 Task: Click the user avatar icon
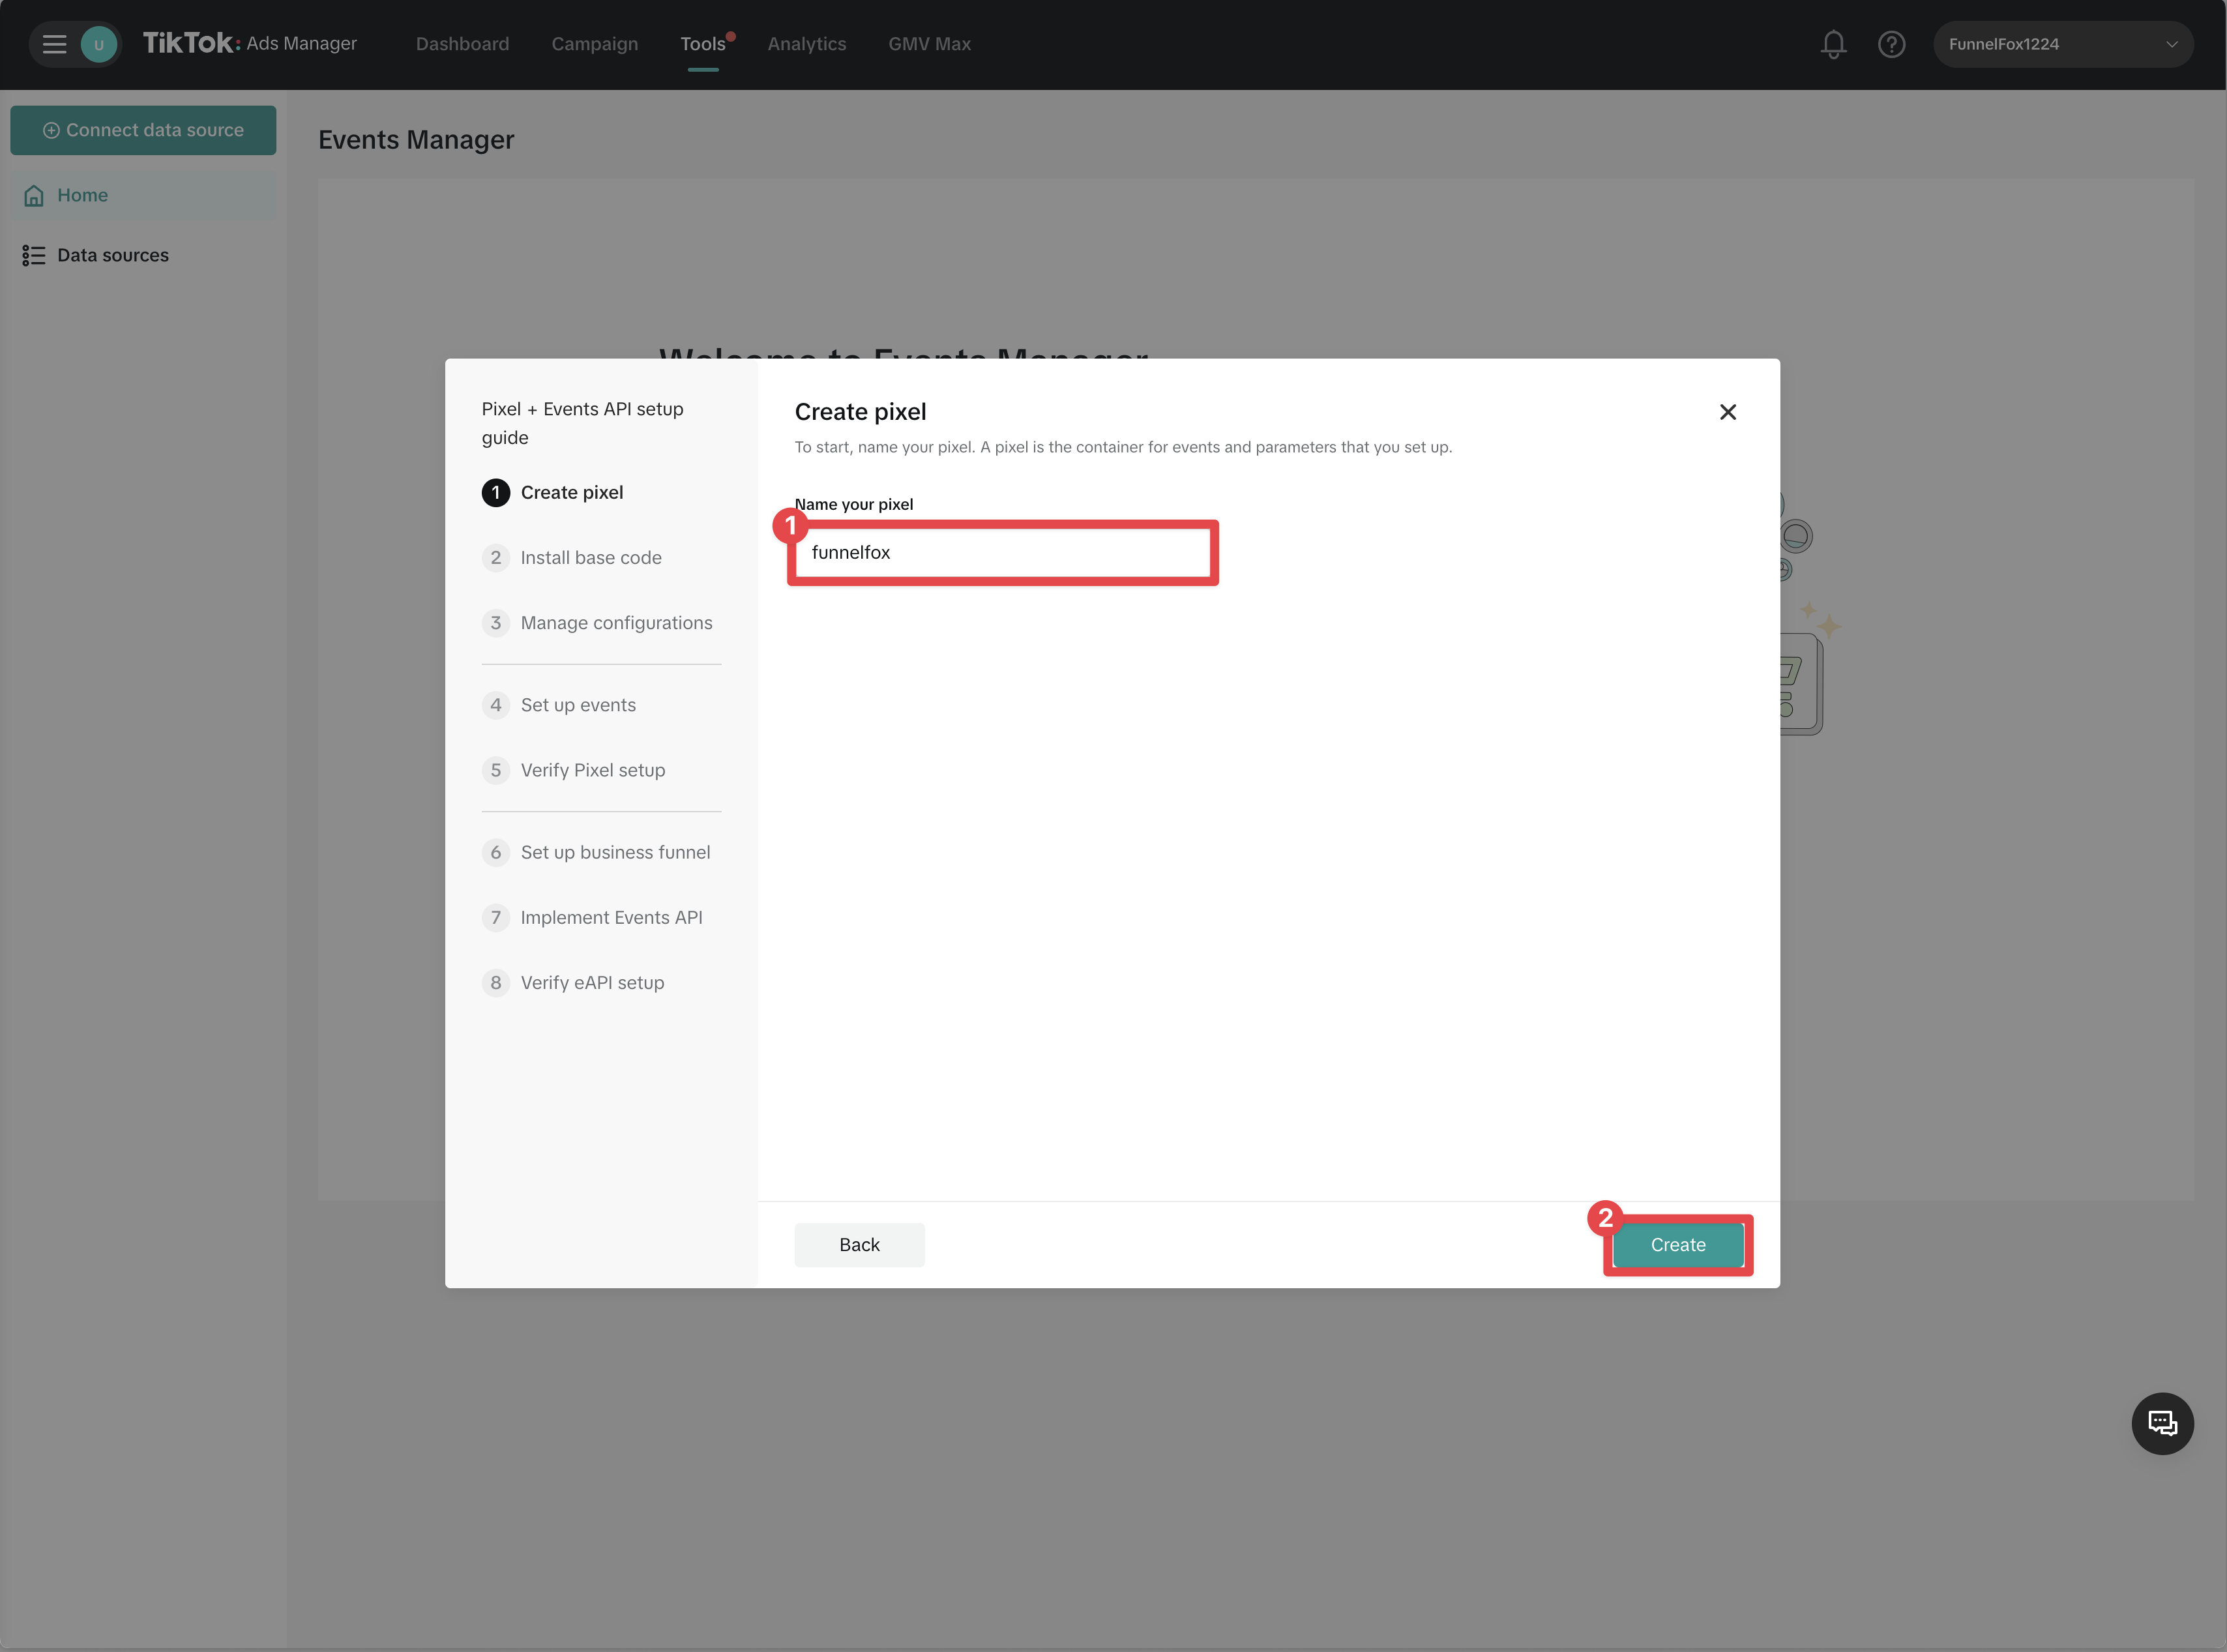(x=99, y=44)
